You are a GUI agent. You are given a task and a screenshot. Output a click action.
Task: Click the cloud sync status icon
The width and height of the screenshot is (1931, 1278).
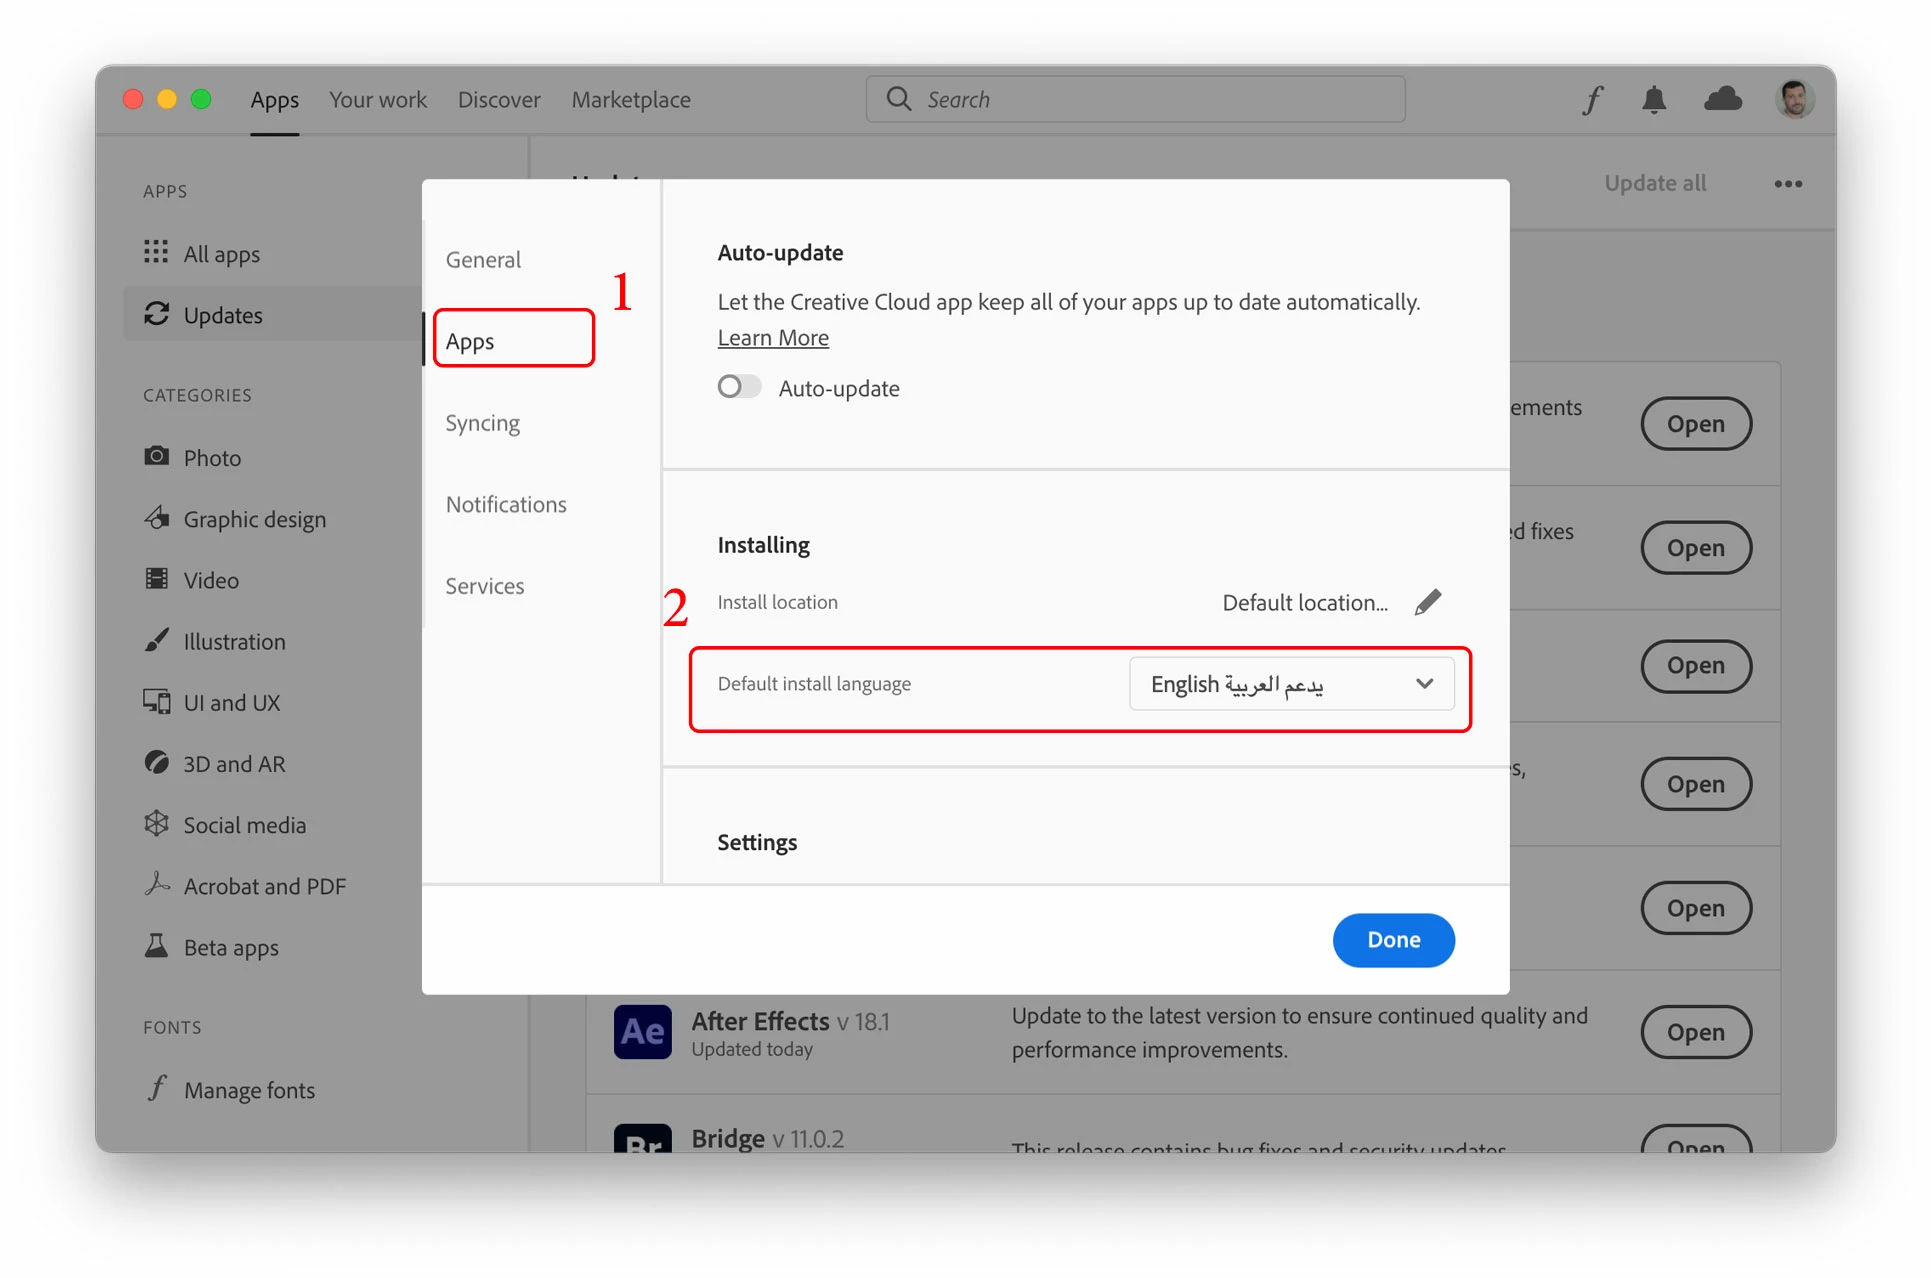pyautogui.click(x=1722, y=99)
